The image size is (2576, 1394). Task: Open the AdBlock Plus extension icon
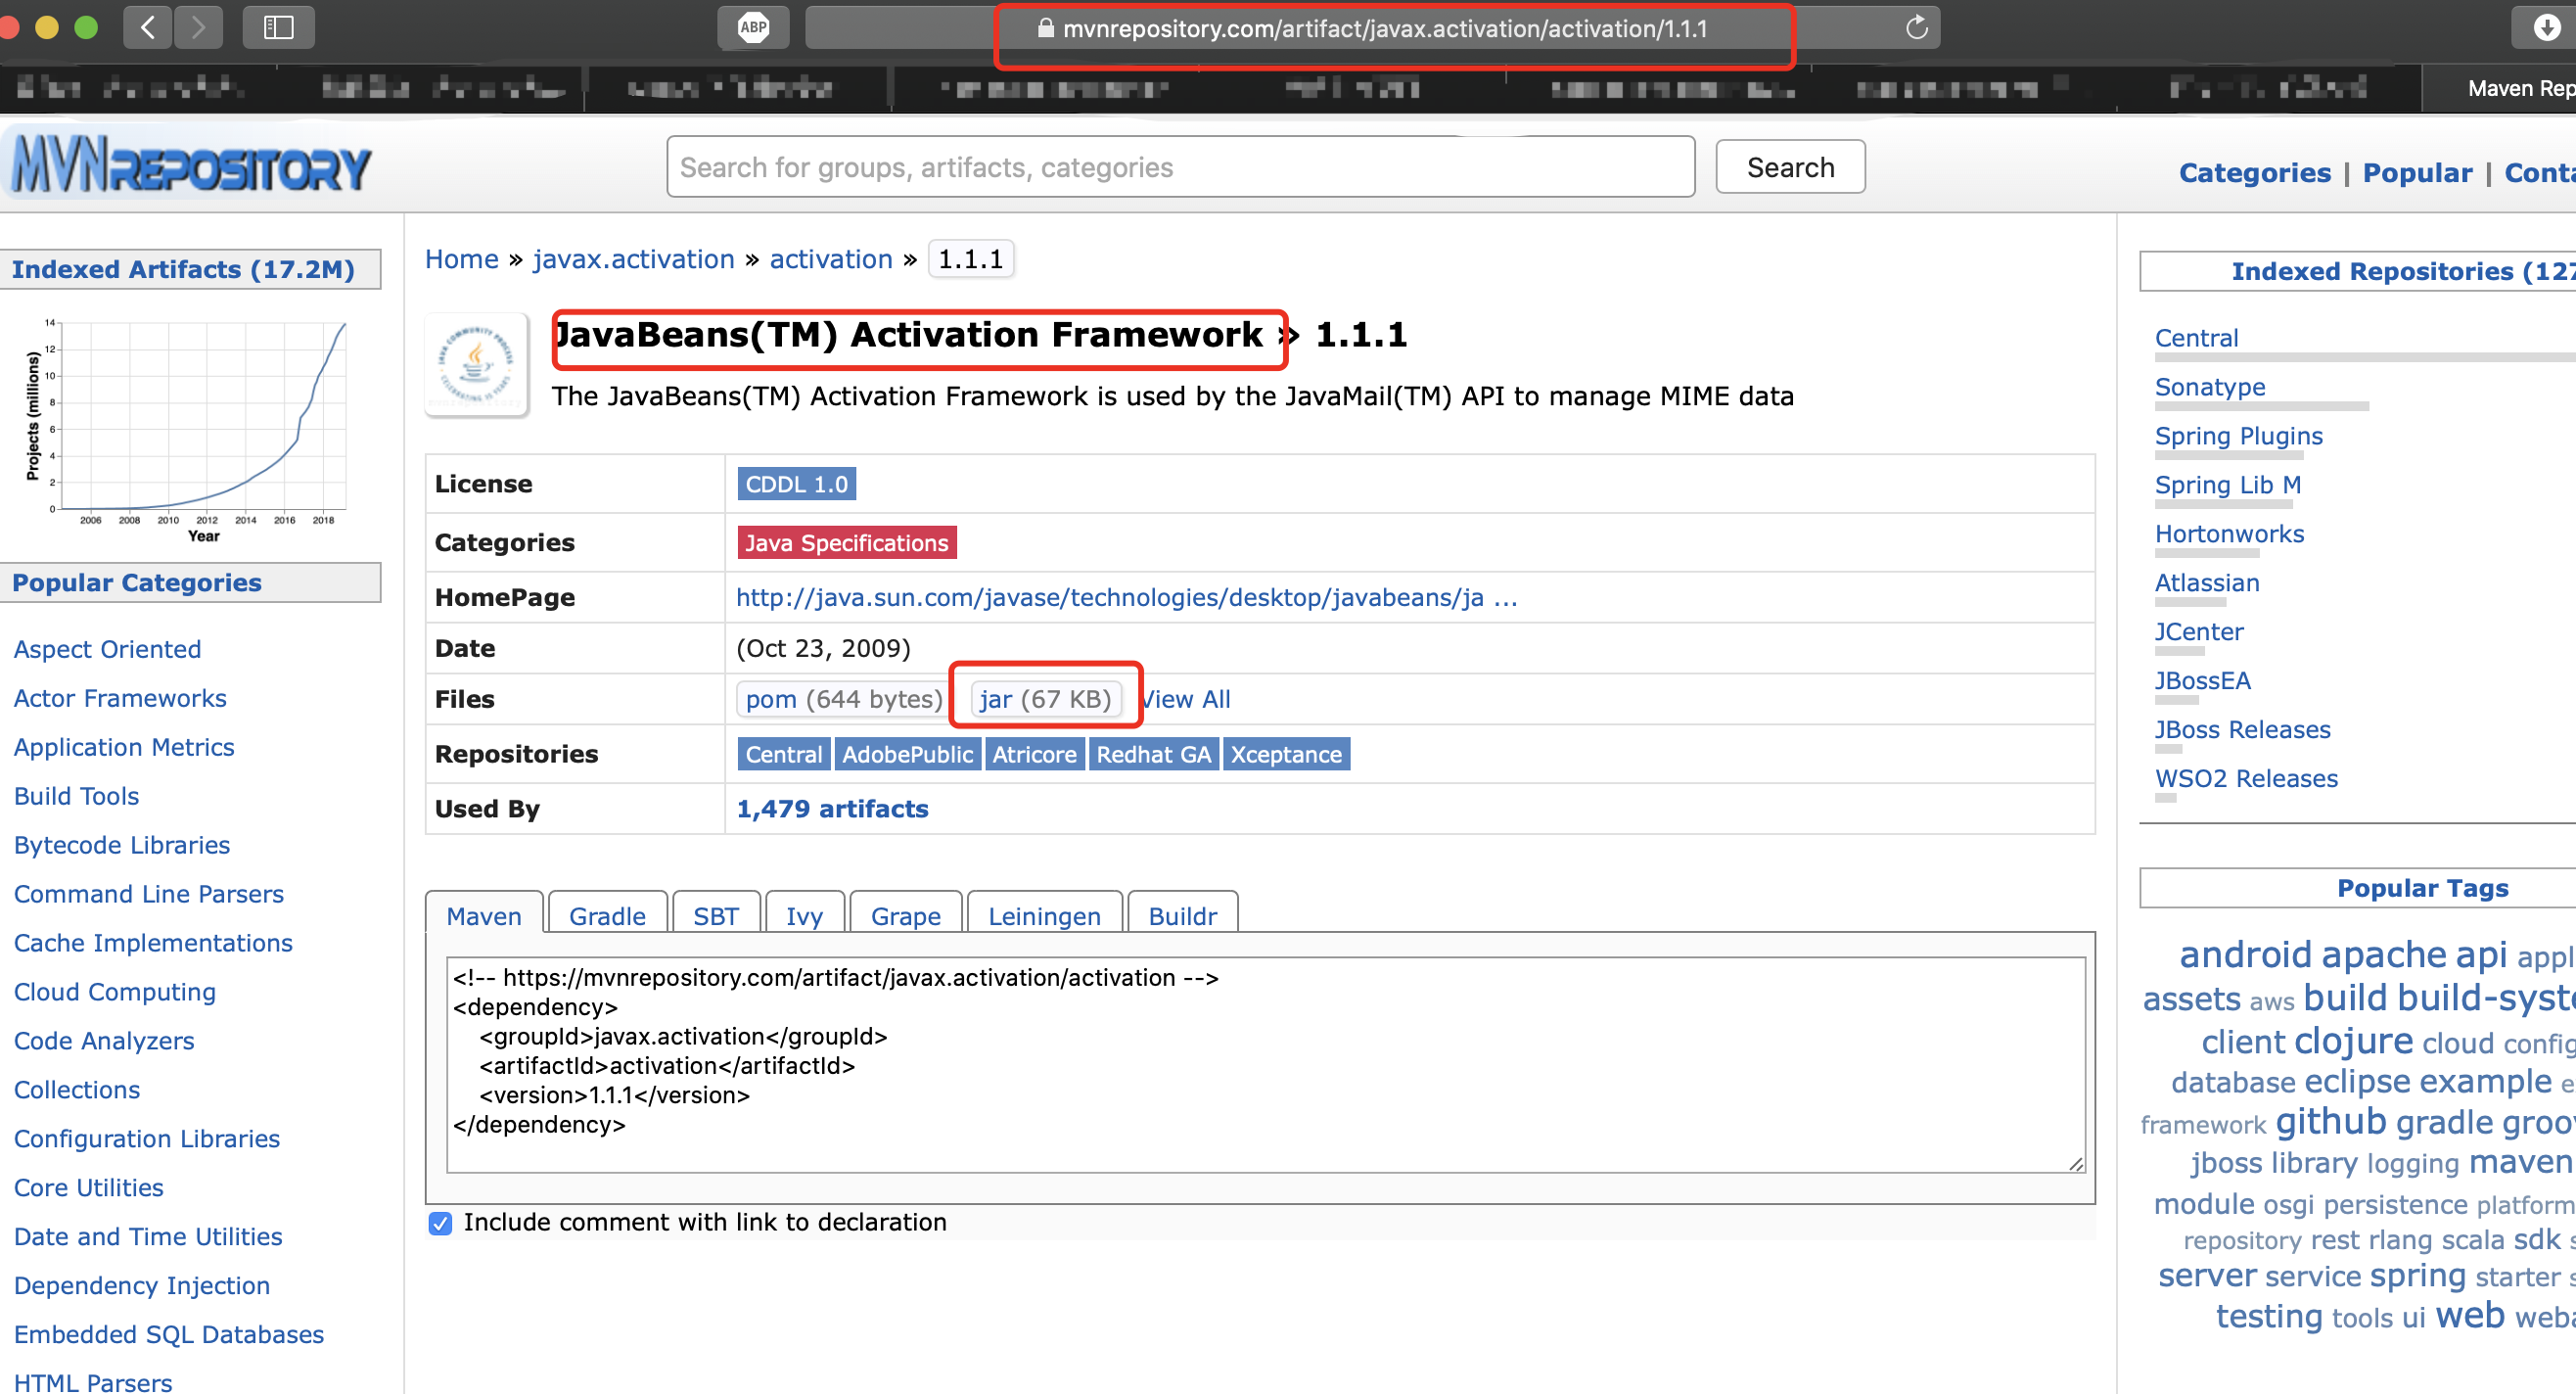coord(753,27)
